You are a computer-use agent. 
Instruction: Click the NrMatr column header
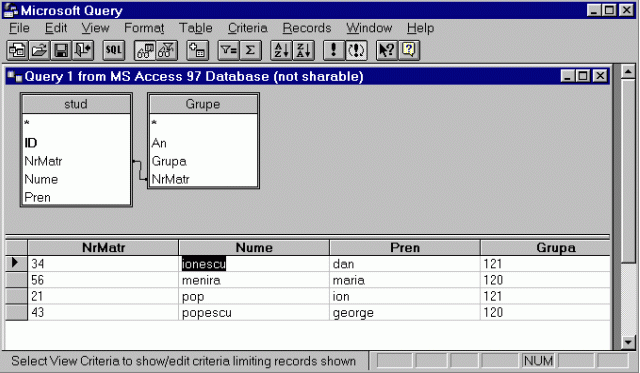tap(103, 248)
